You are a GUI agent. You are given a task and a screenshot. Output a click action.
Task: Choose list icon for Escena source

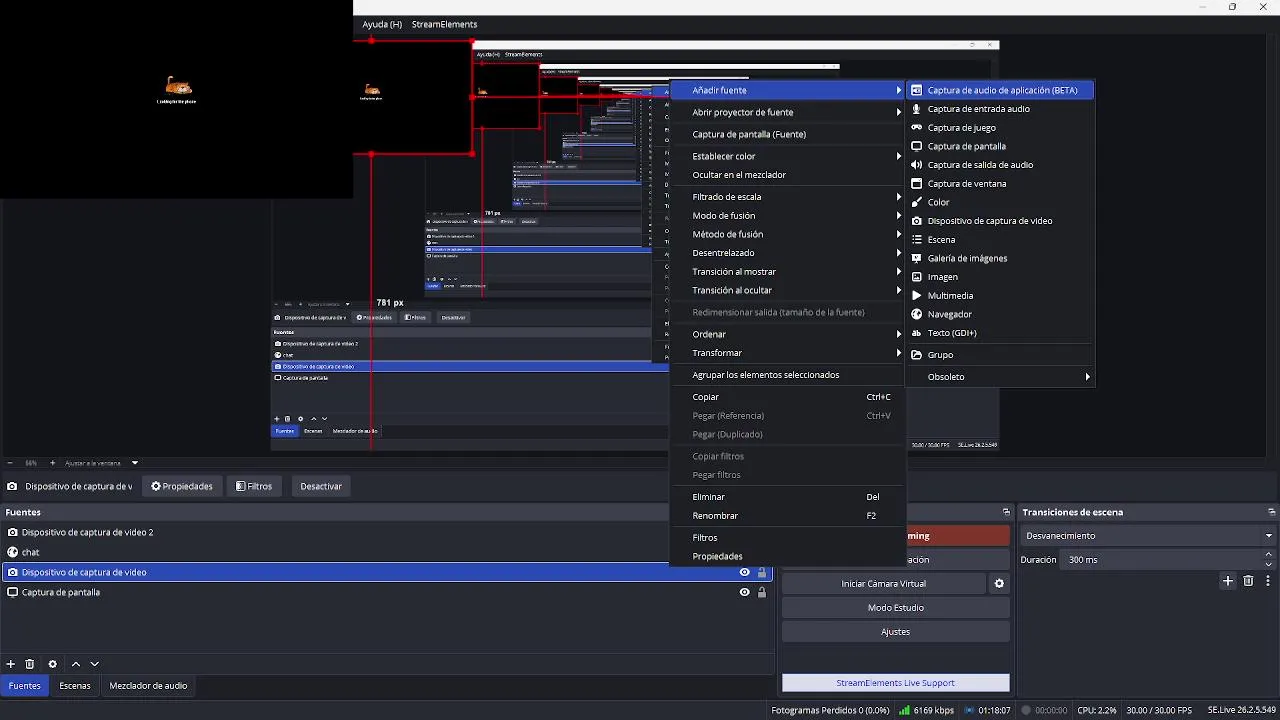(916, 240)
